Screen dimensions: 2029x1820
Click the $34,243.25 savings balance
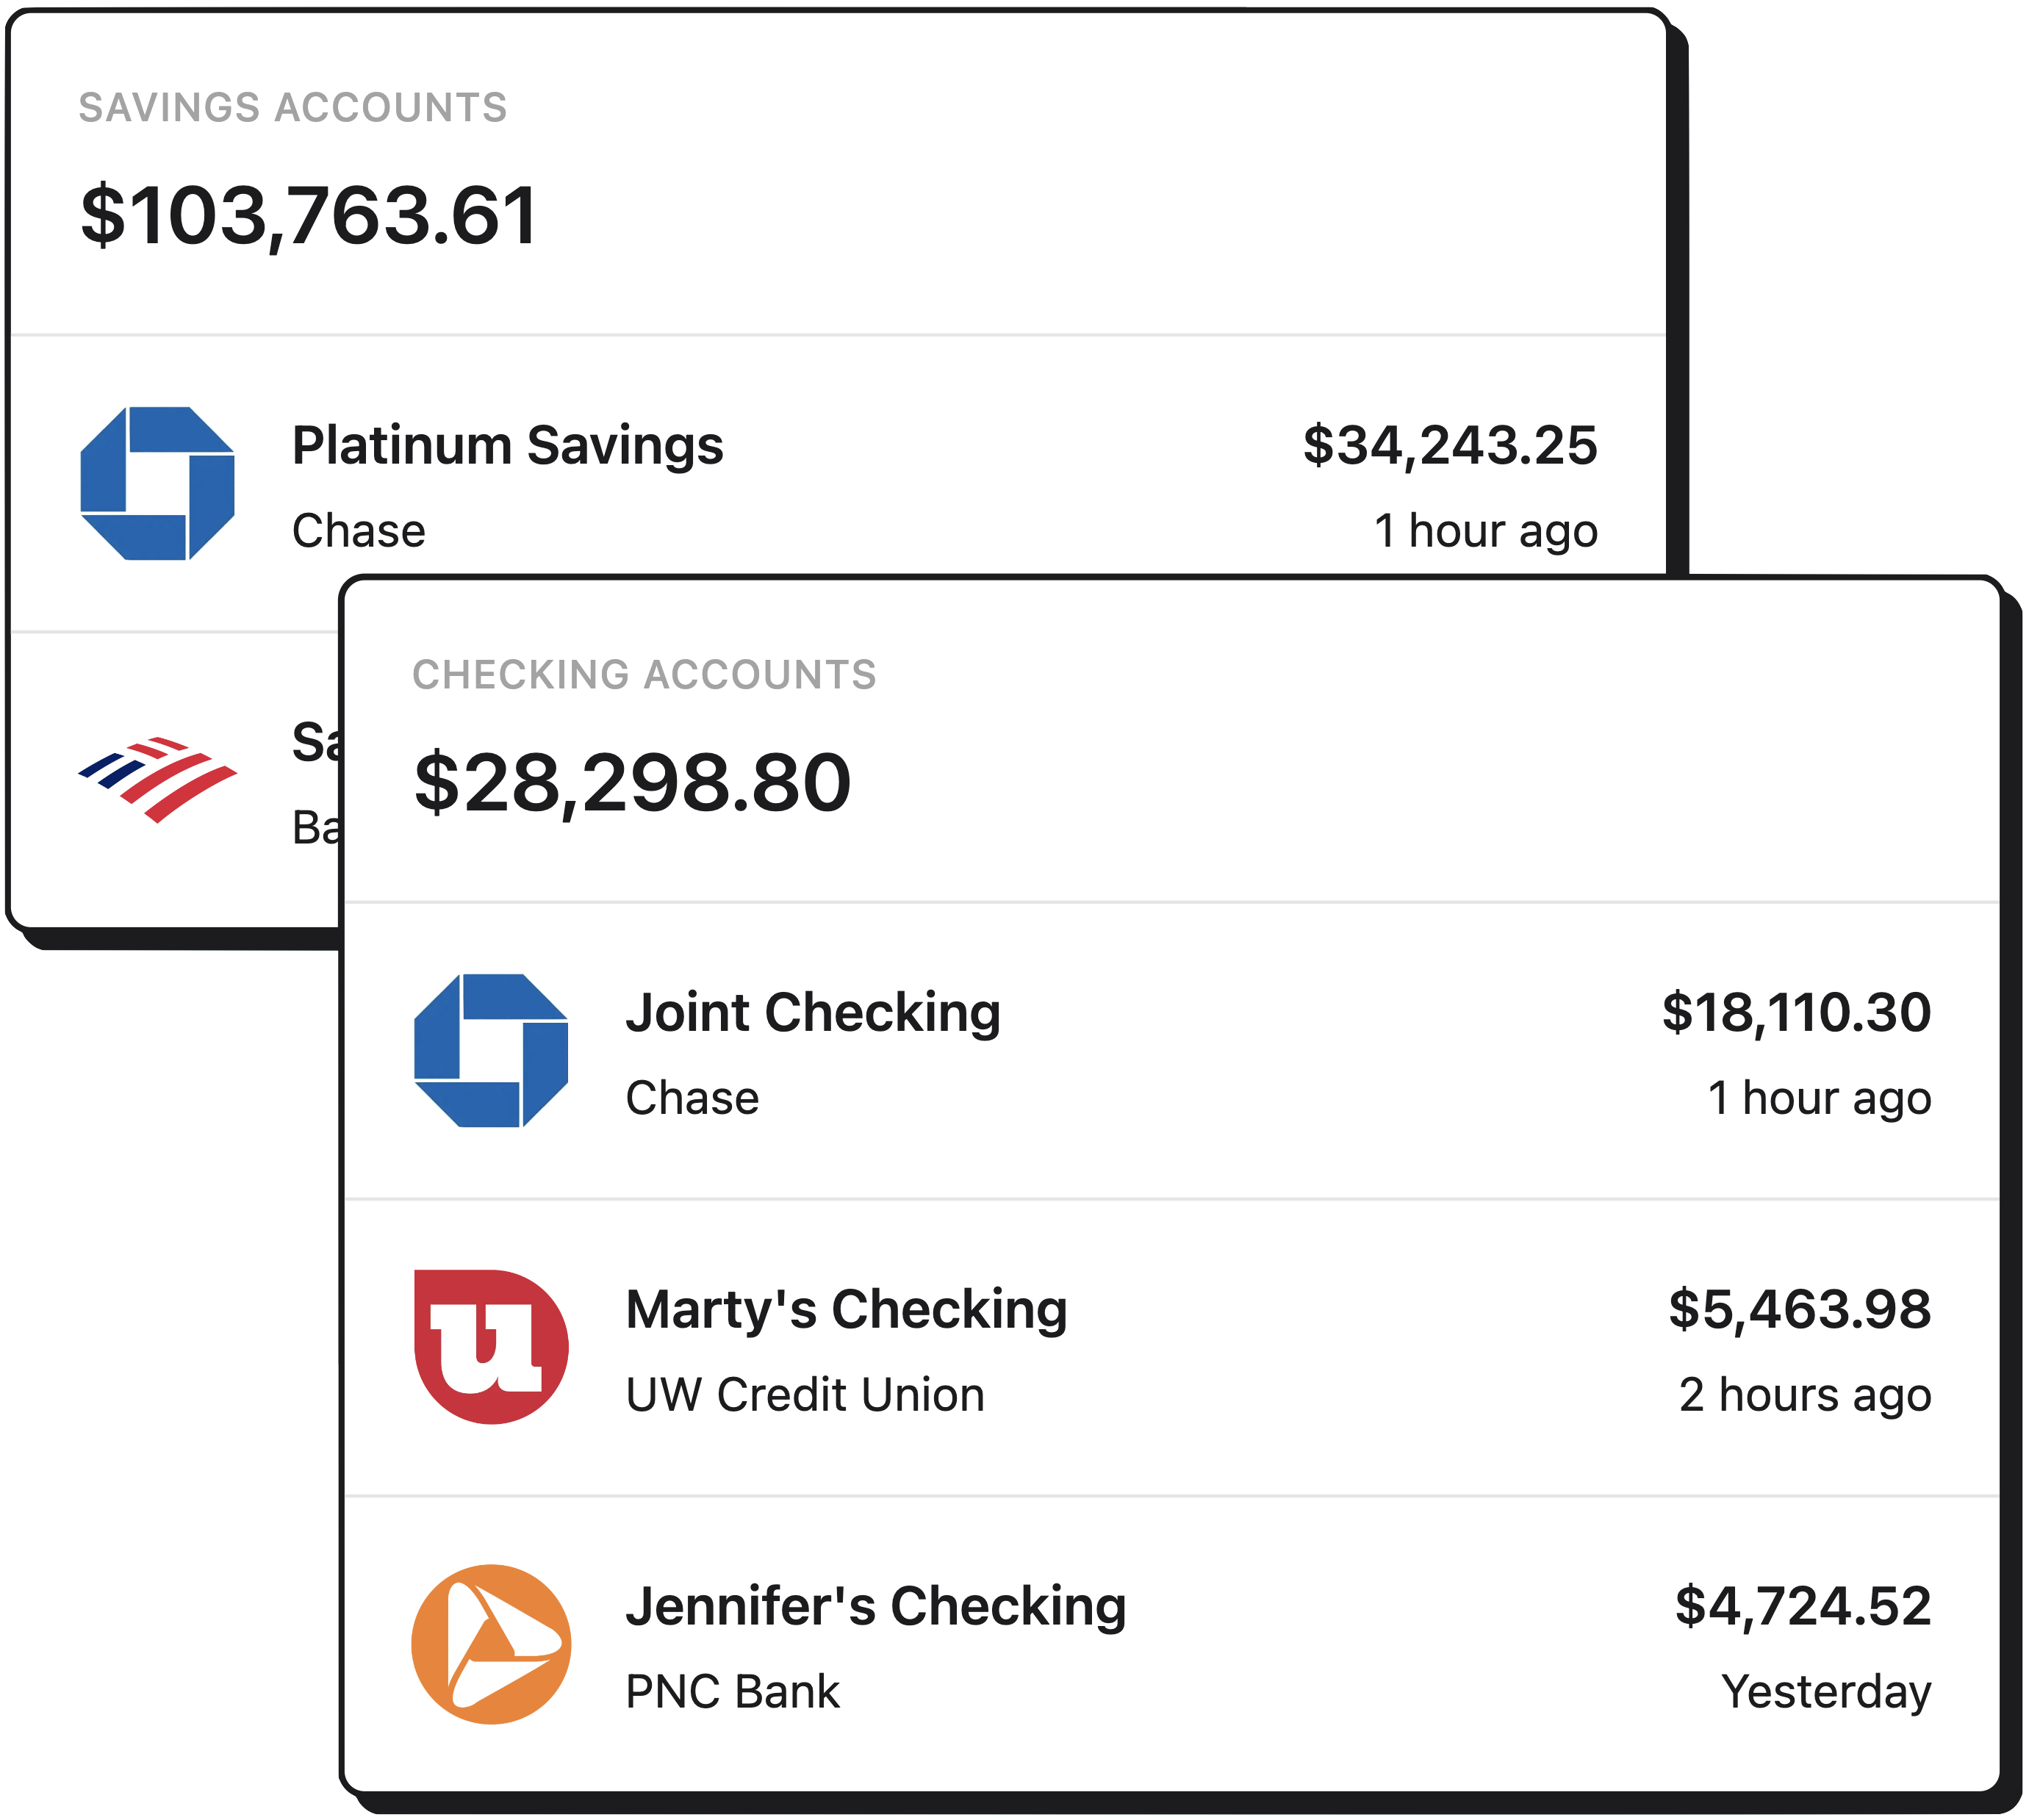pyautogui.click(x=1450, y=446)
